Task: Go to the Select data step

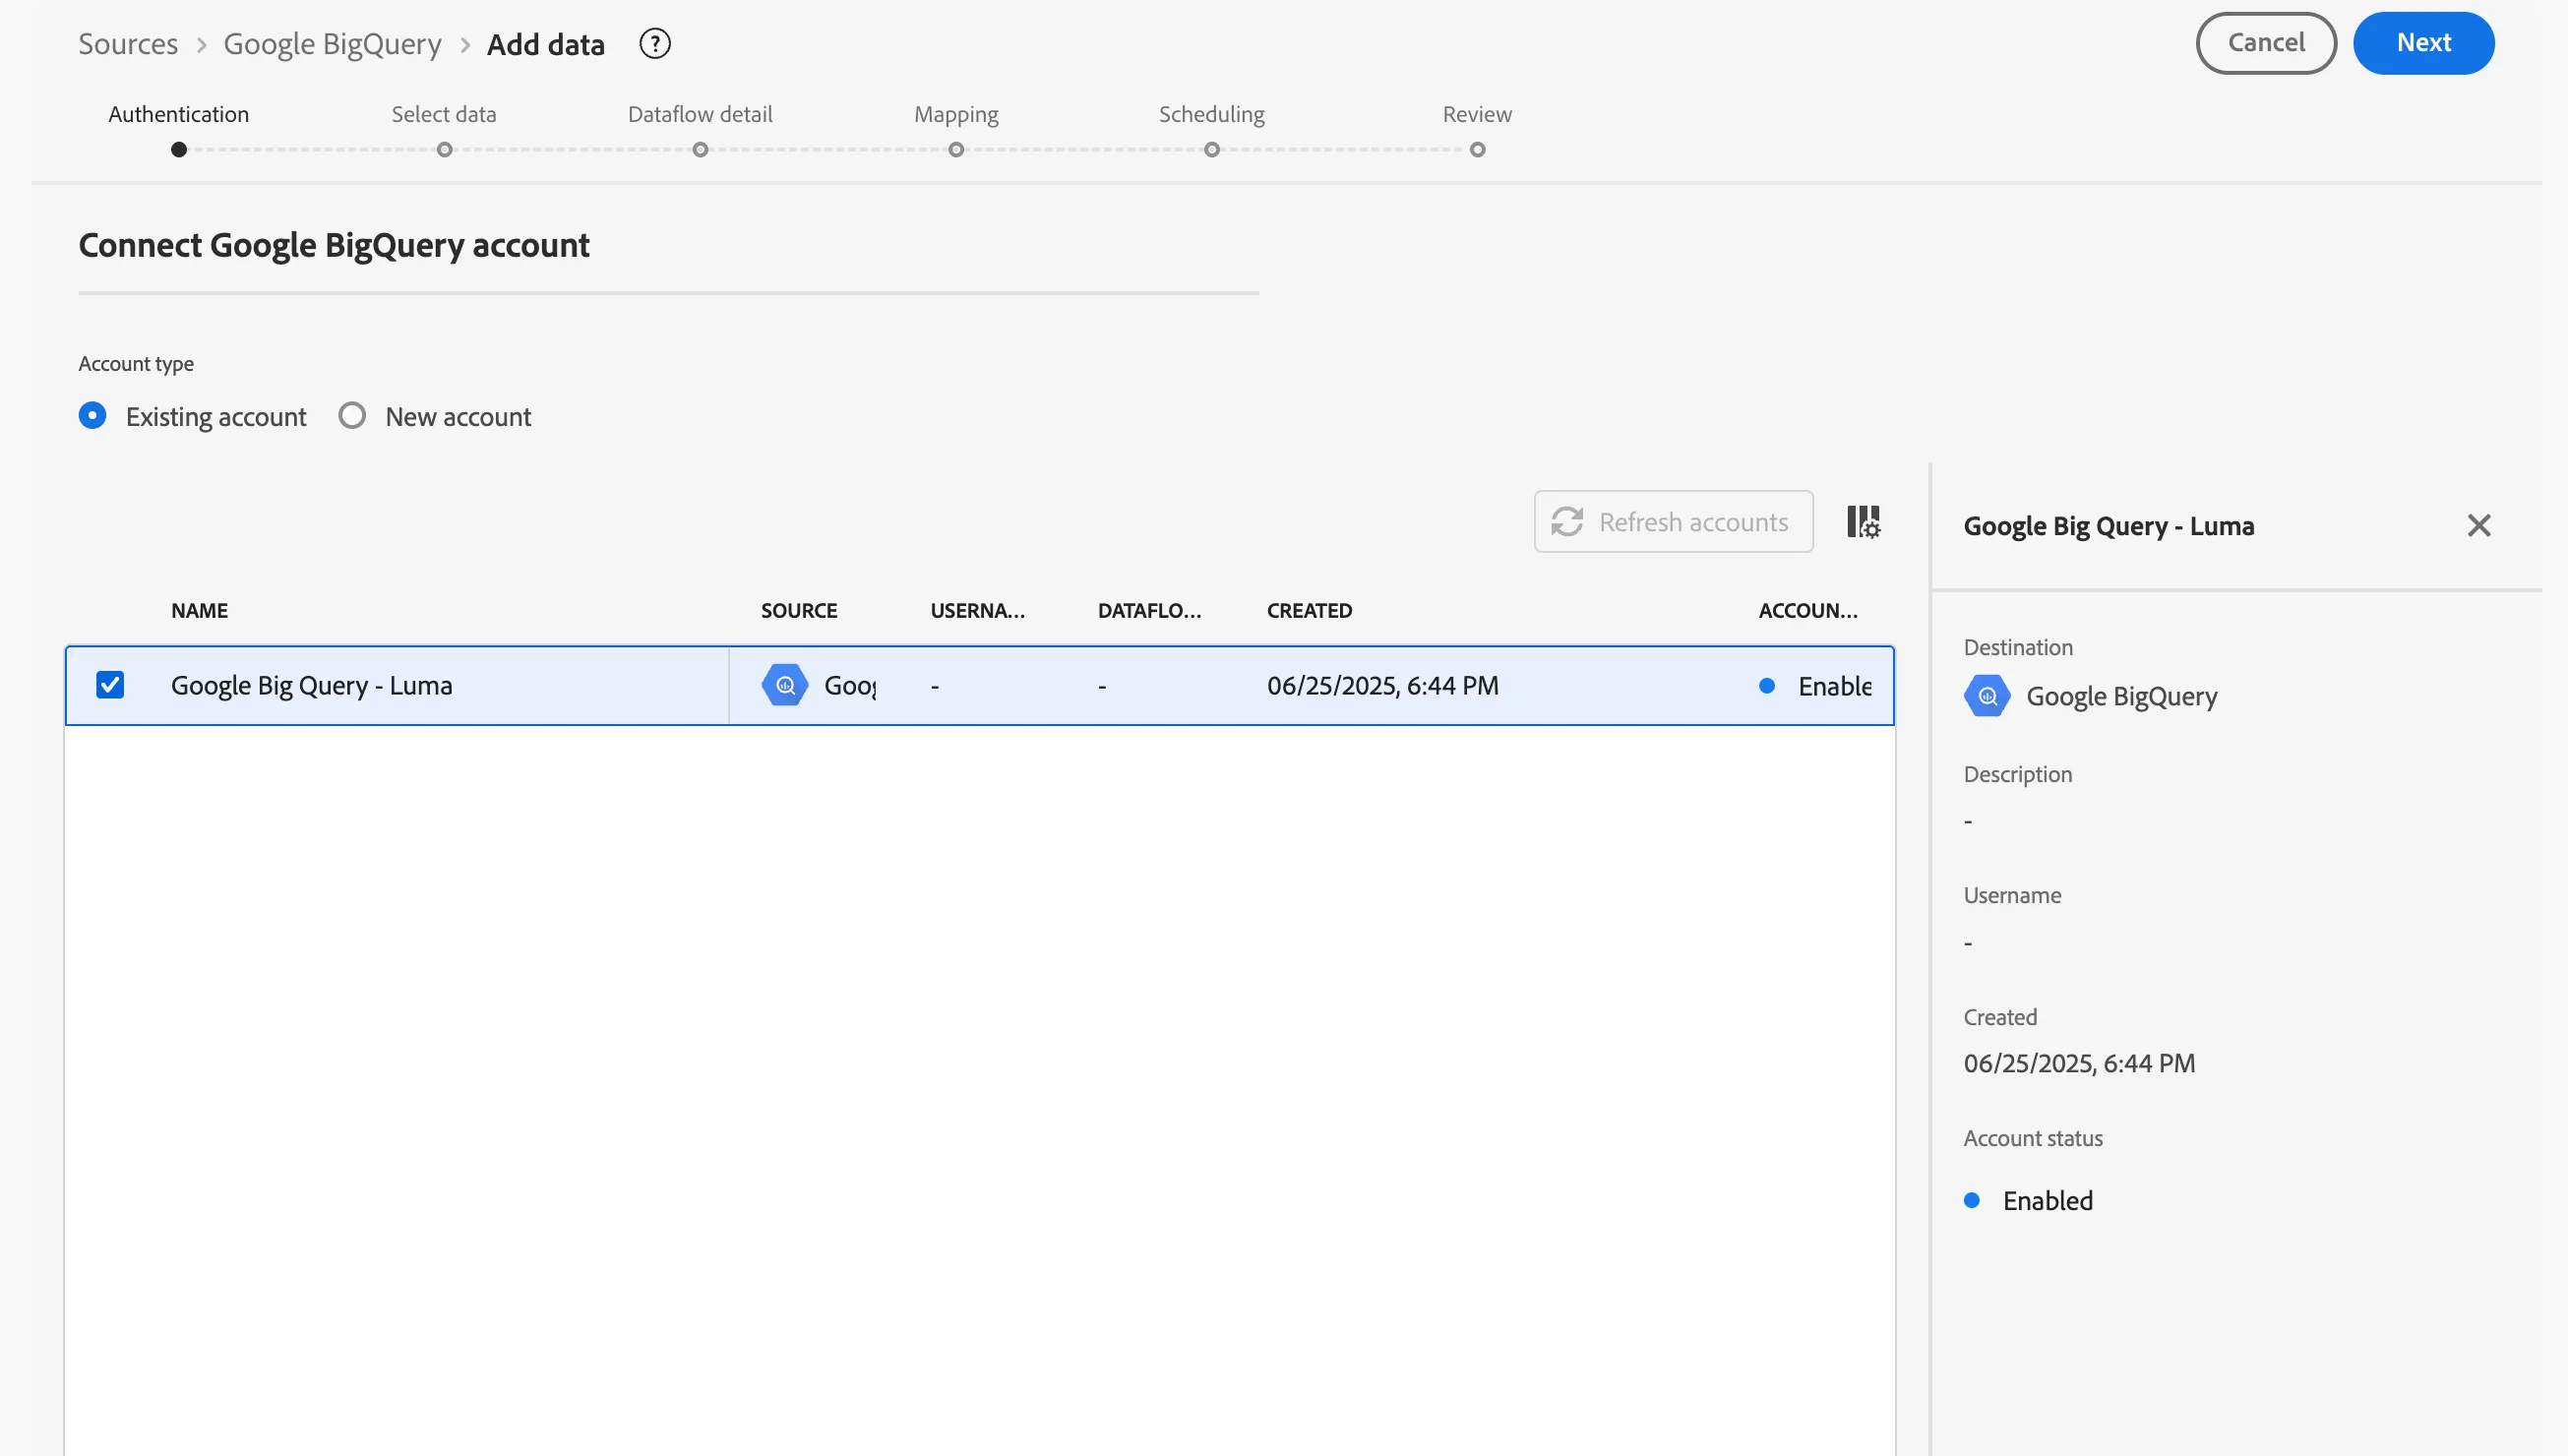Action: 444,114
